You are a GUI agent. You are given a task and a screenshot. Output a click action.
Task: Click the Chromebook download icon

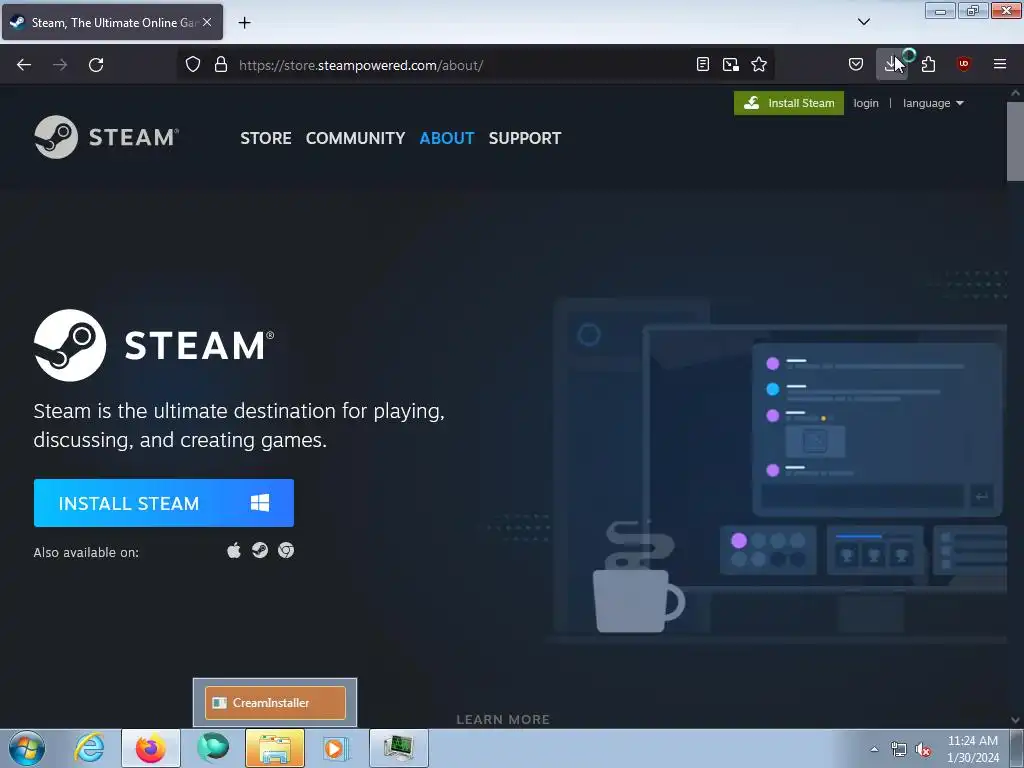286,551
